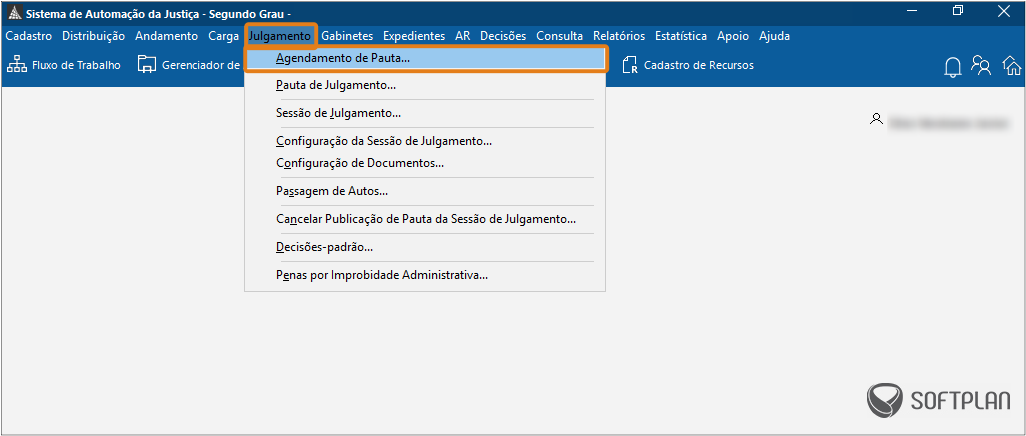Screen dimensions: 1026x436
Task: Click the Gerenciador toolbar icon
Action: [147, 65]
